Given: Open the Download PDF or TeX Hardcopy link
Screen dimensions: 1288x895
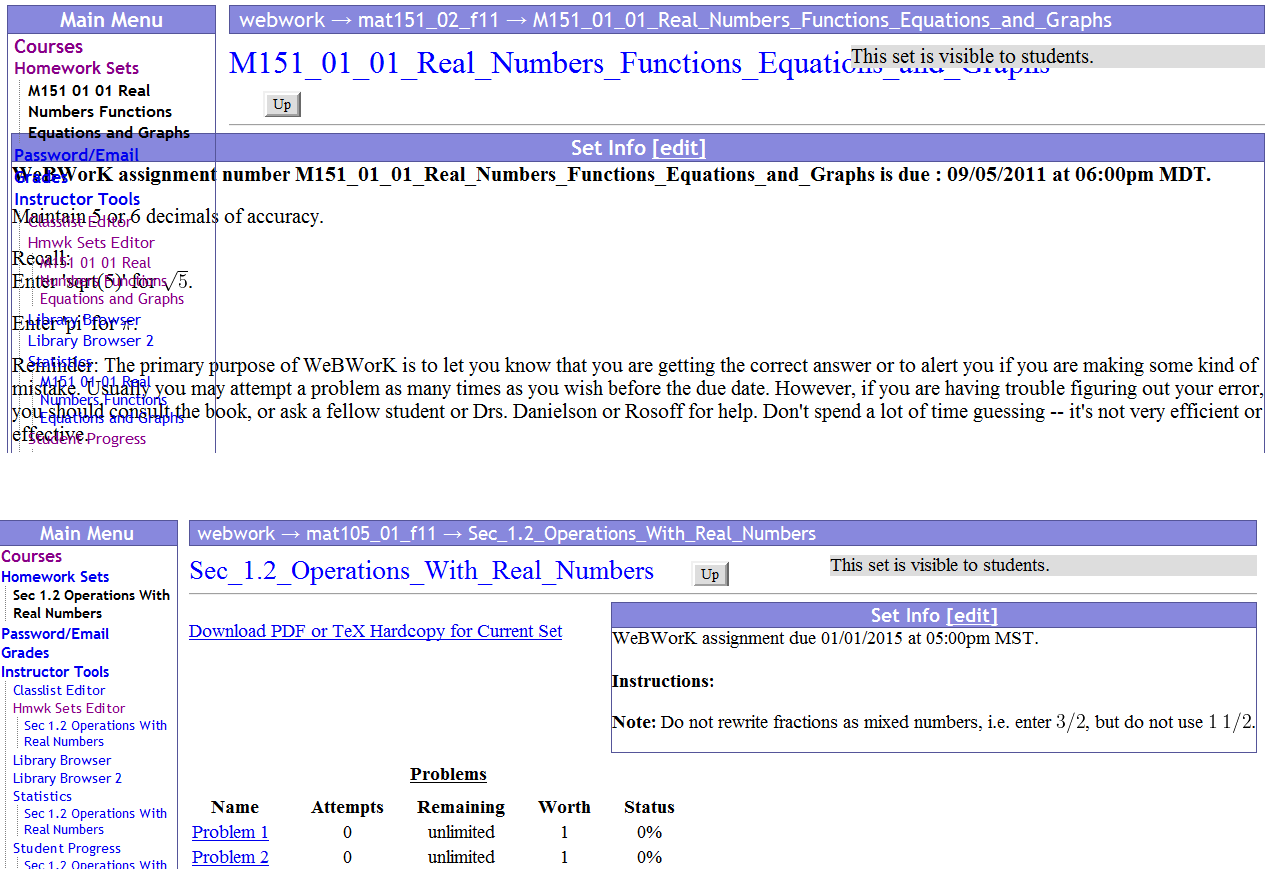Looking at the screenshot, I should pos(375,631).
